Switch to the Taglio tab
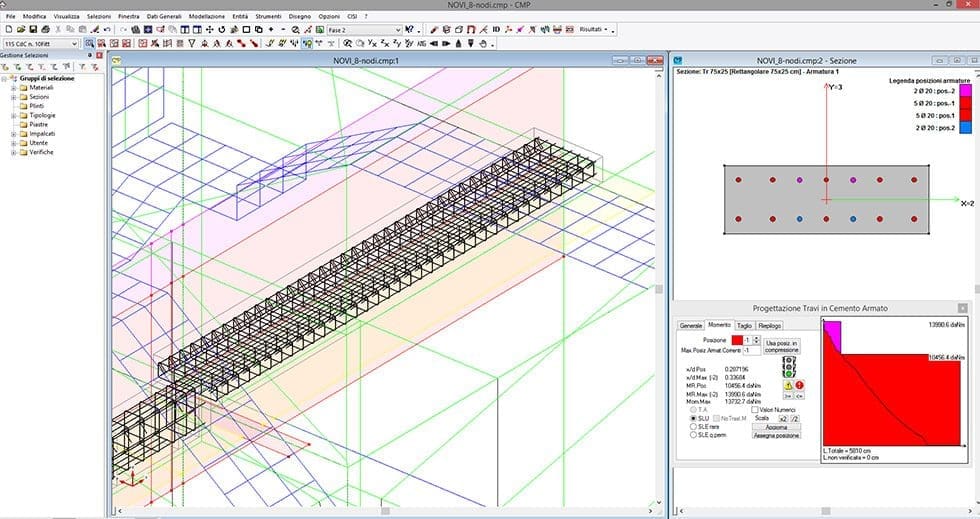Viewport: 980px width, 519px height. [x=744, y=325]
